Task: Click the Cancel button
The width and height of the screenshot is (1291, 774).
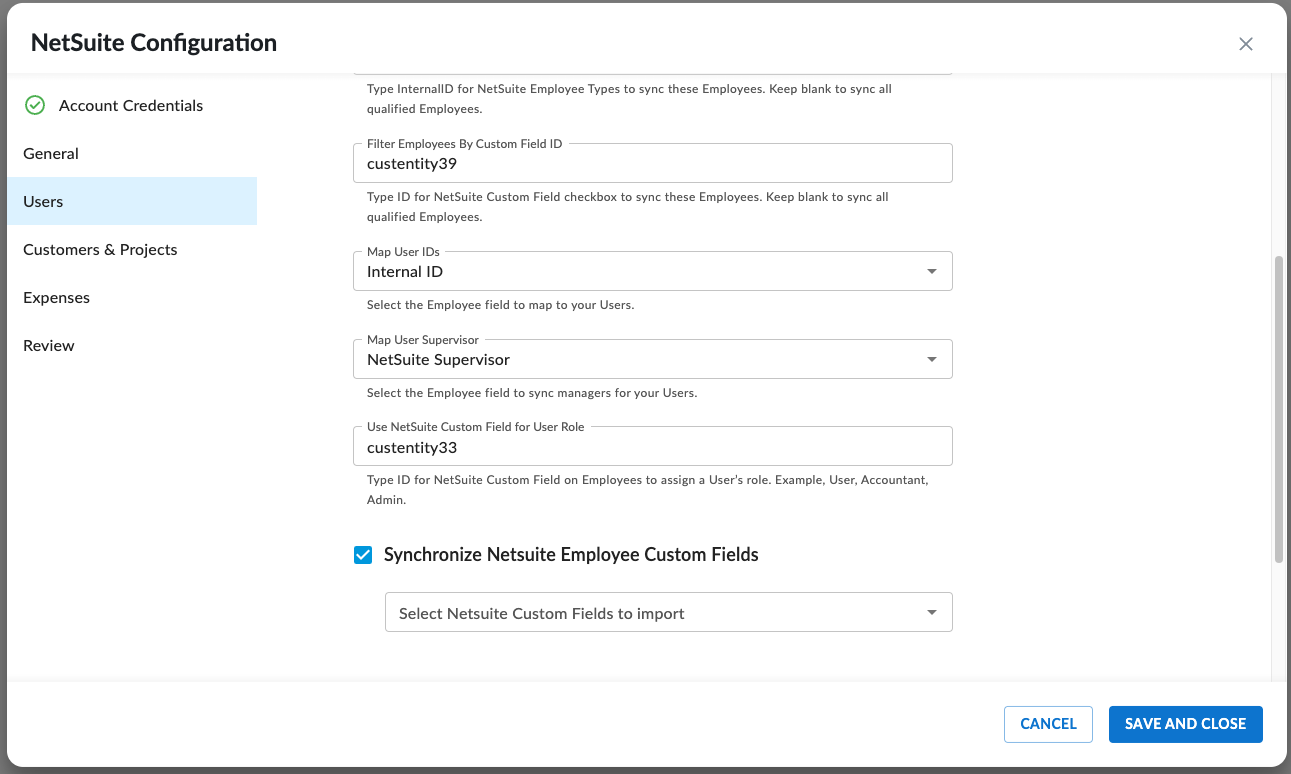Action: coord(1048,724)
